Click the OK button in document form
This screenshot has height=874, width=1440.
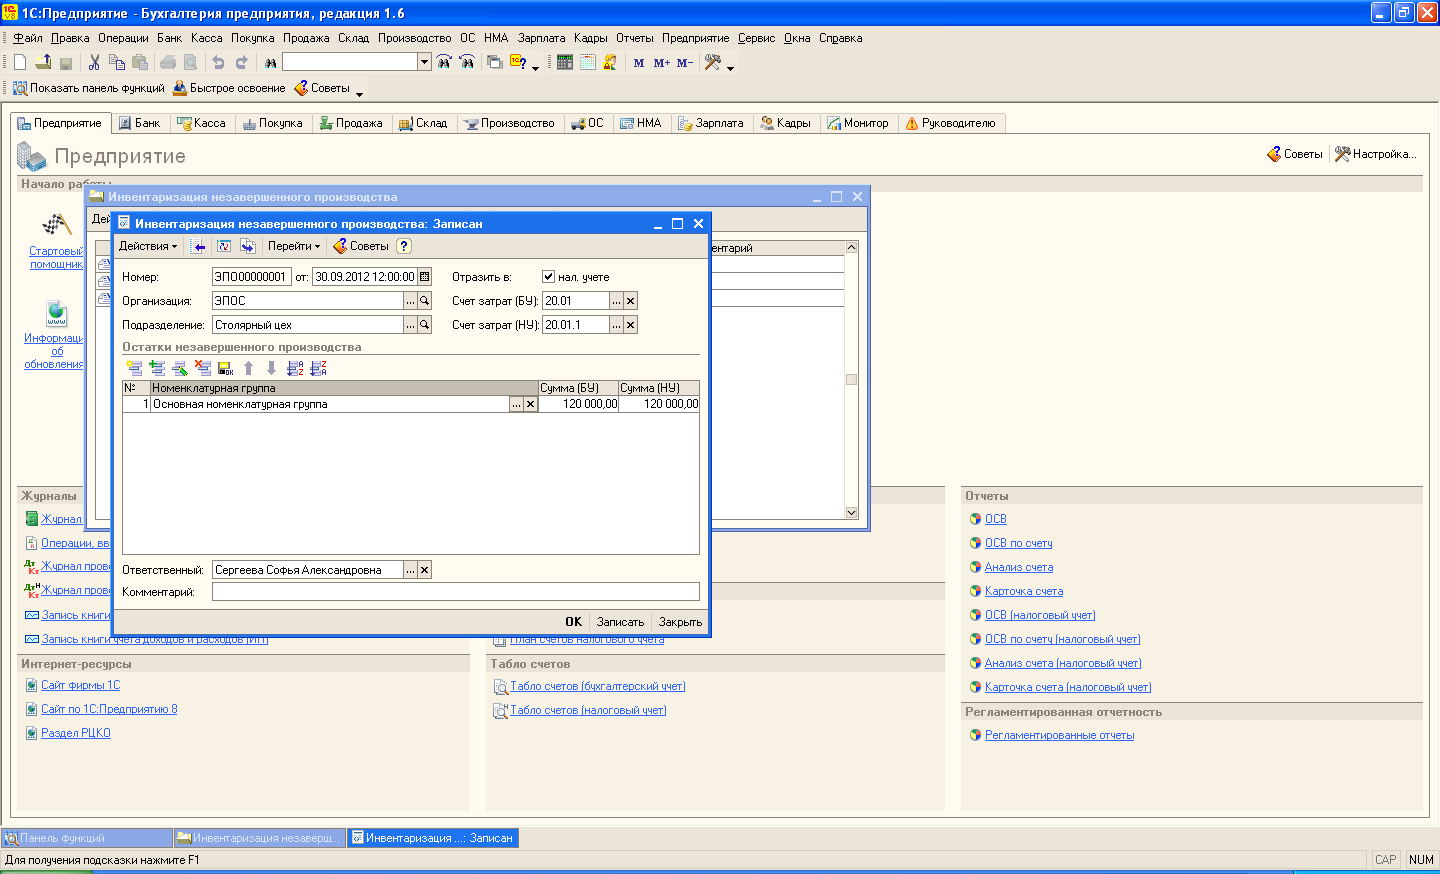click(573, 622)
